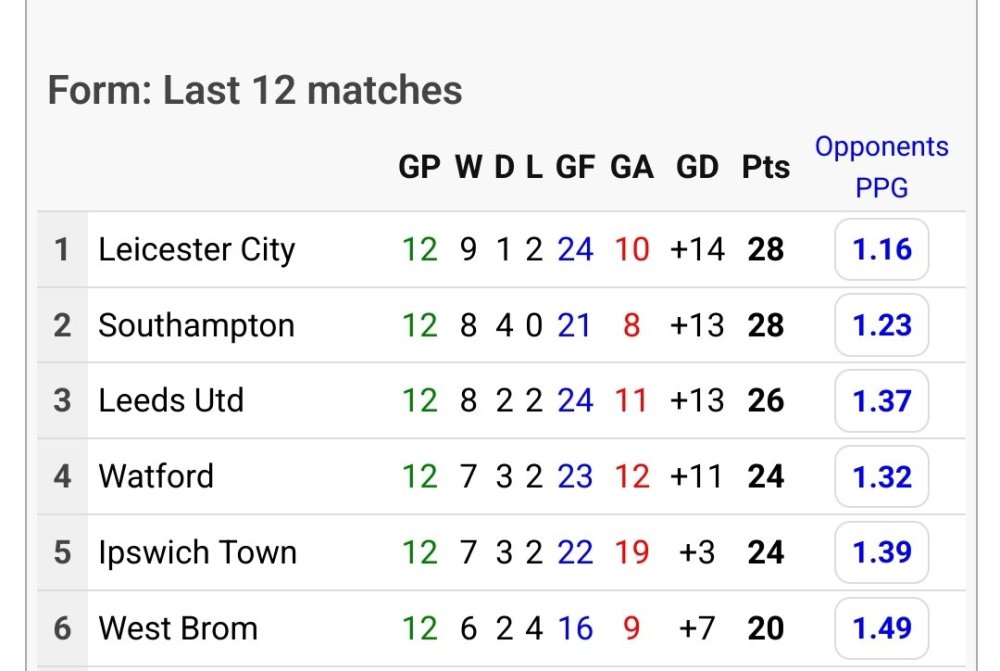1000x671 pixels.
Task: Open Southampton's 1.23 opponents PPG button
Action: tap(881, 325)
